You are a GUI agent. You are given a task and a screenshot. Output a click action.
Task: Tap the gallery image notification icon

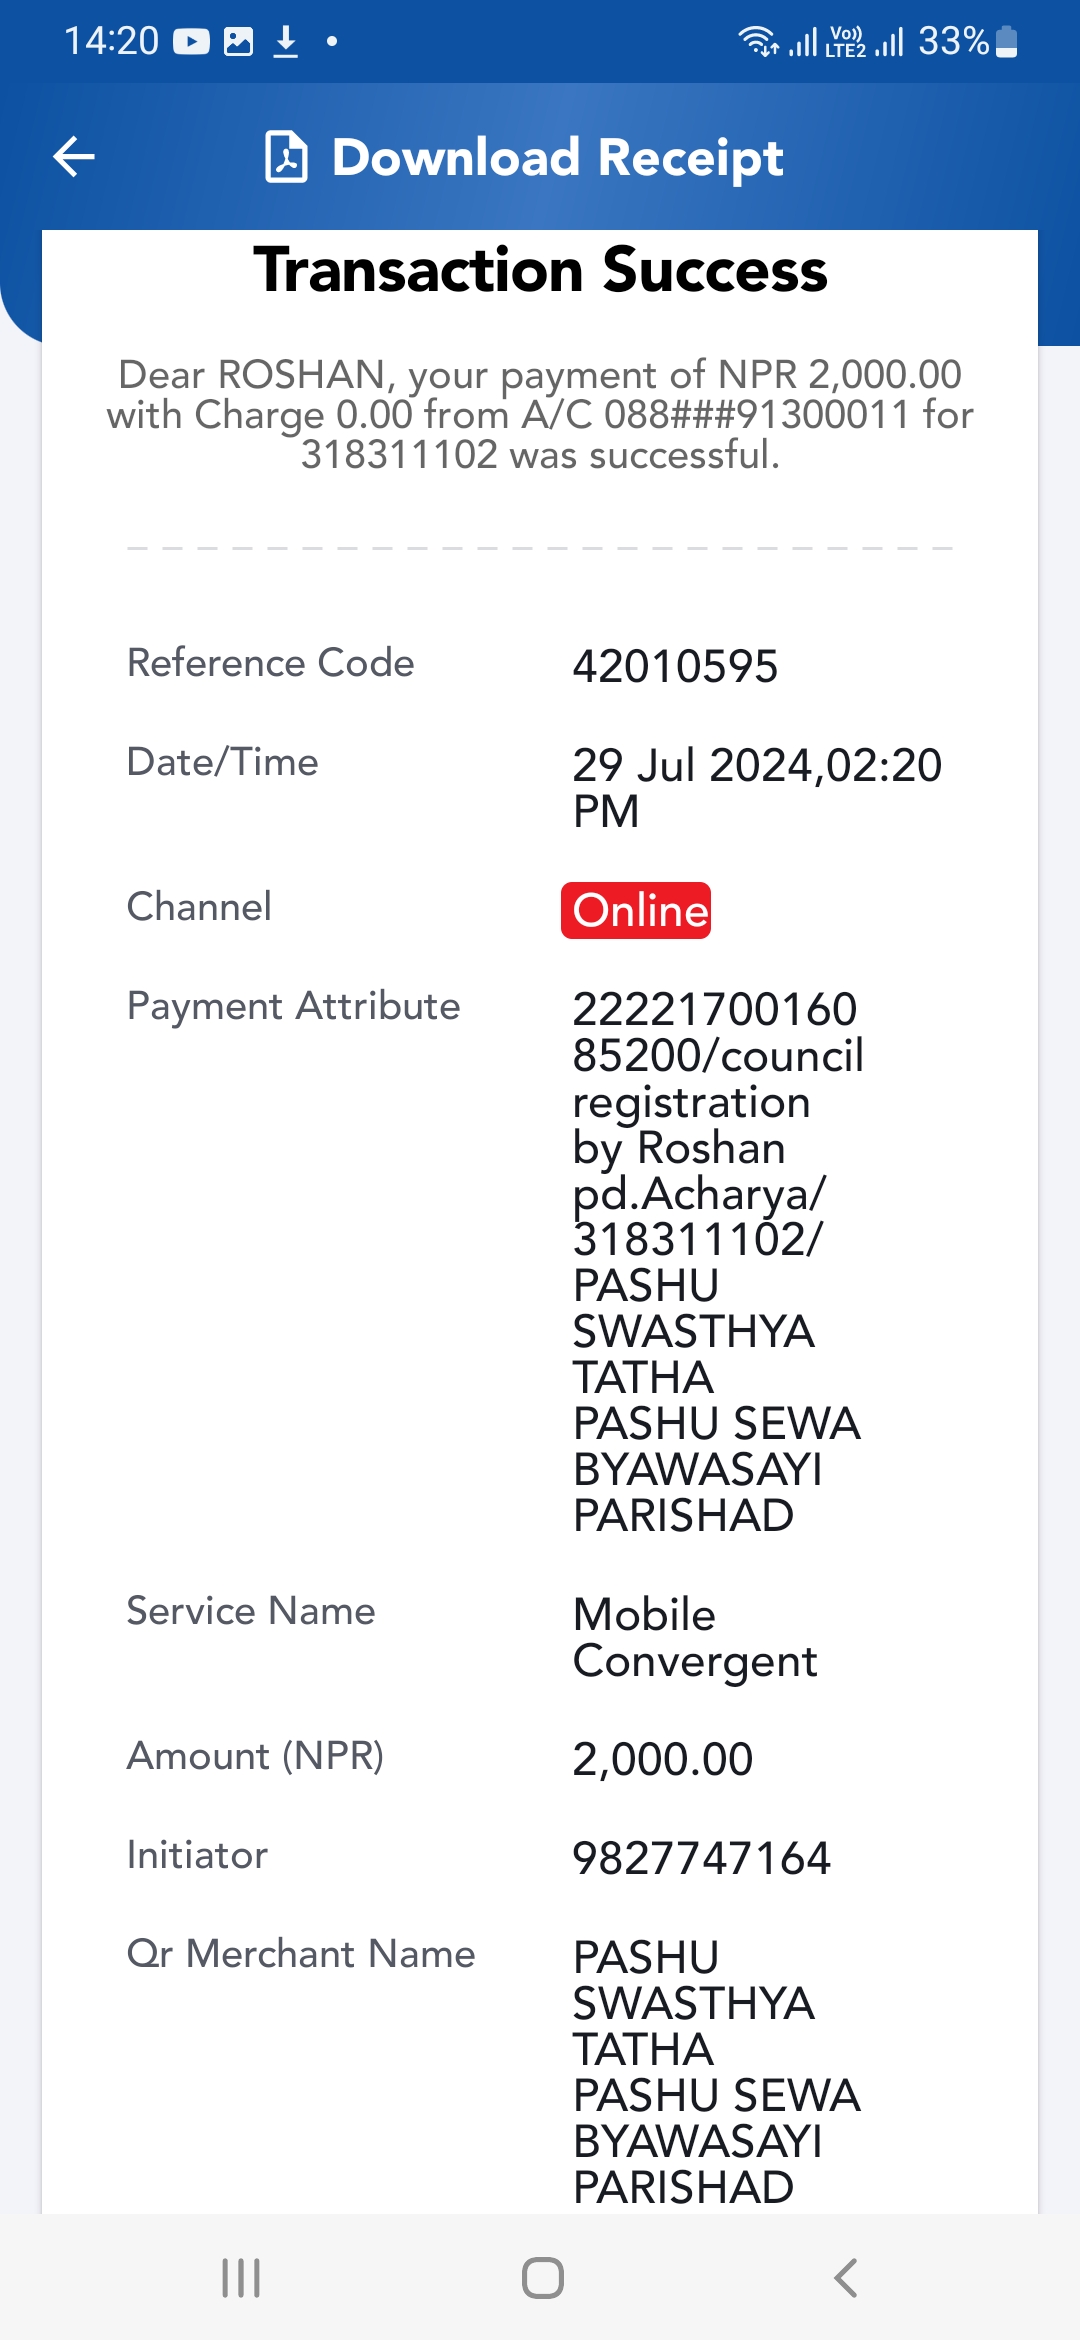(239, 42)
